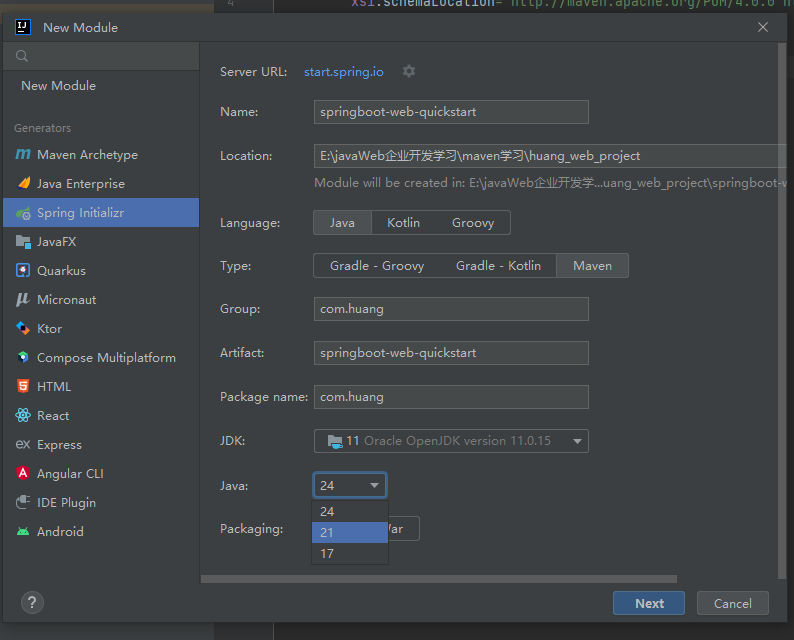Click the vertical scrollbar on right

pyautogui.click(x=782, y=310)
